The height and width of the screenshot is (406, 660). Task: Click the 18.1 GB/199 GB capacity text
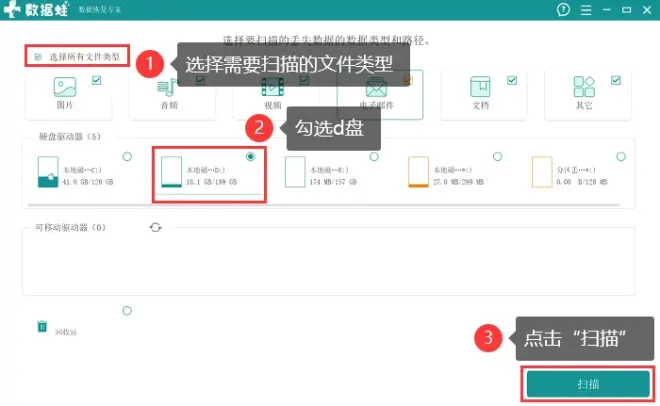point(212,182)
